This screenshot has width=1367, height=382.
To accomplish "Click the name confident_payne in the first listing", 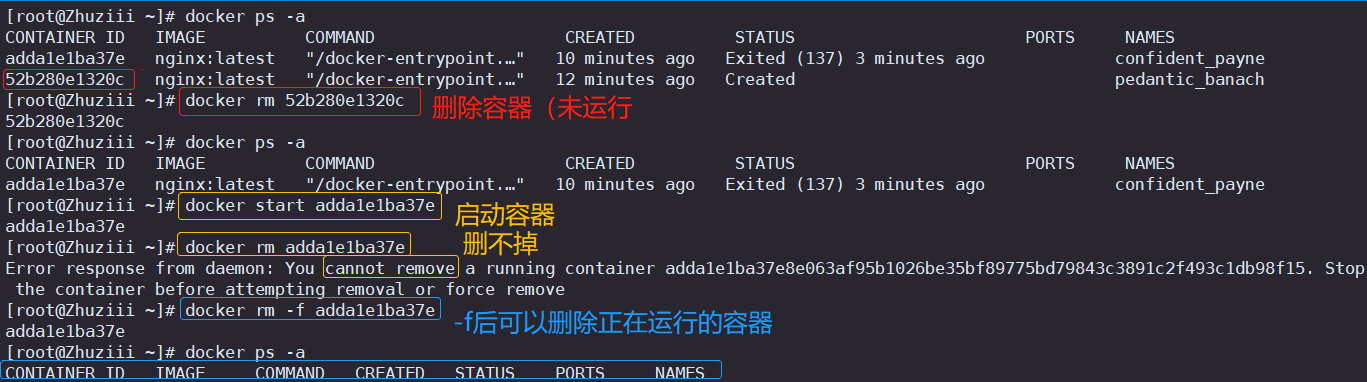I will 1189,59.
